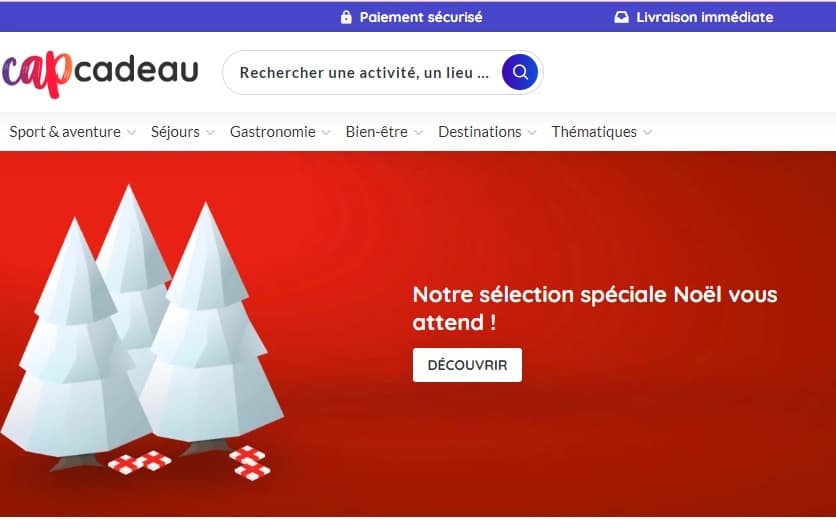This screenshot has width=836, height=520.
Task: Expand the Thématiques dropdown arrow
Action: (x=647, y=132)
